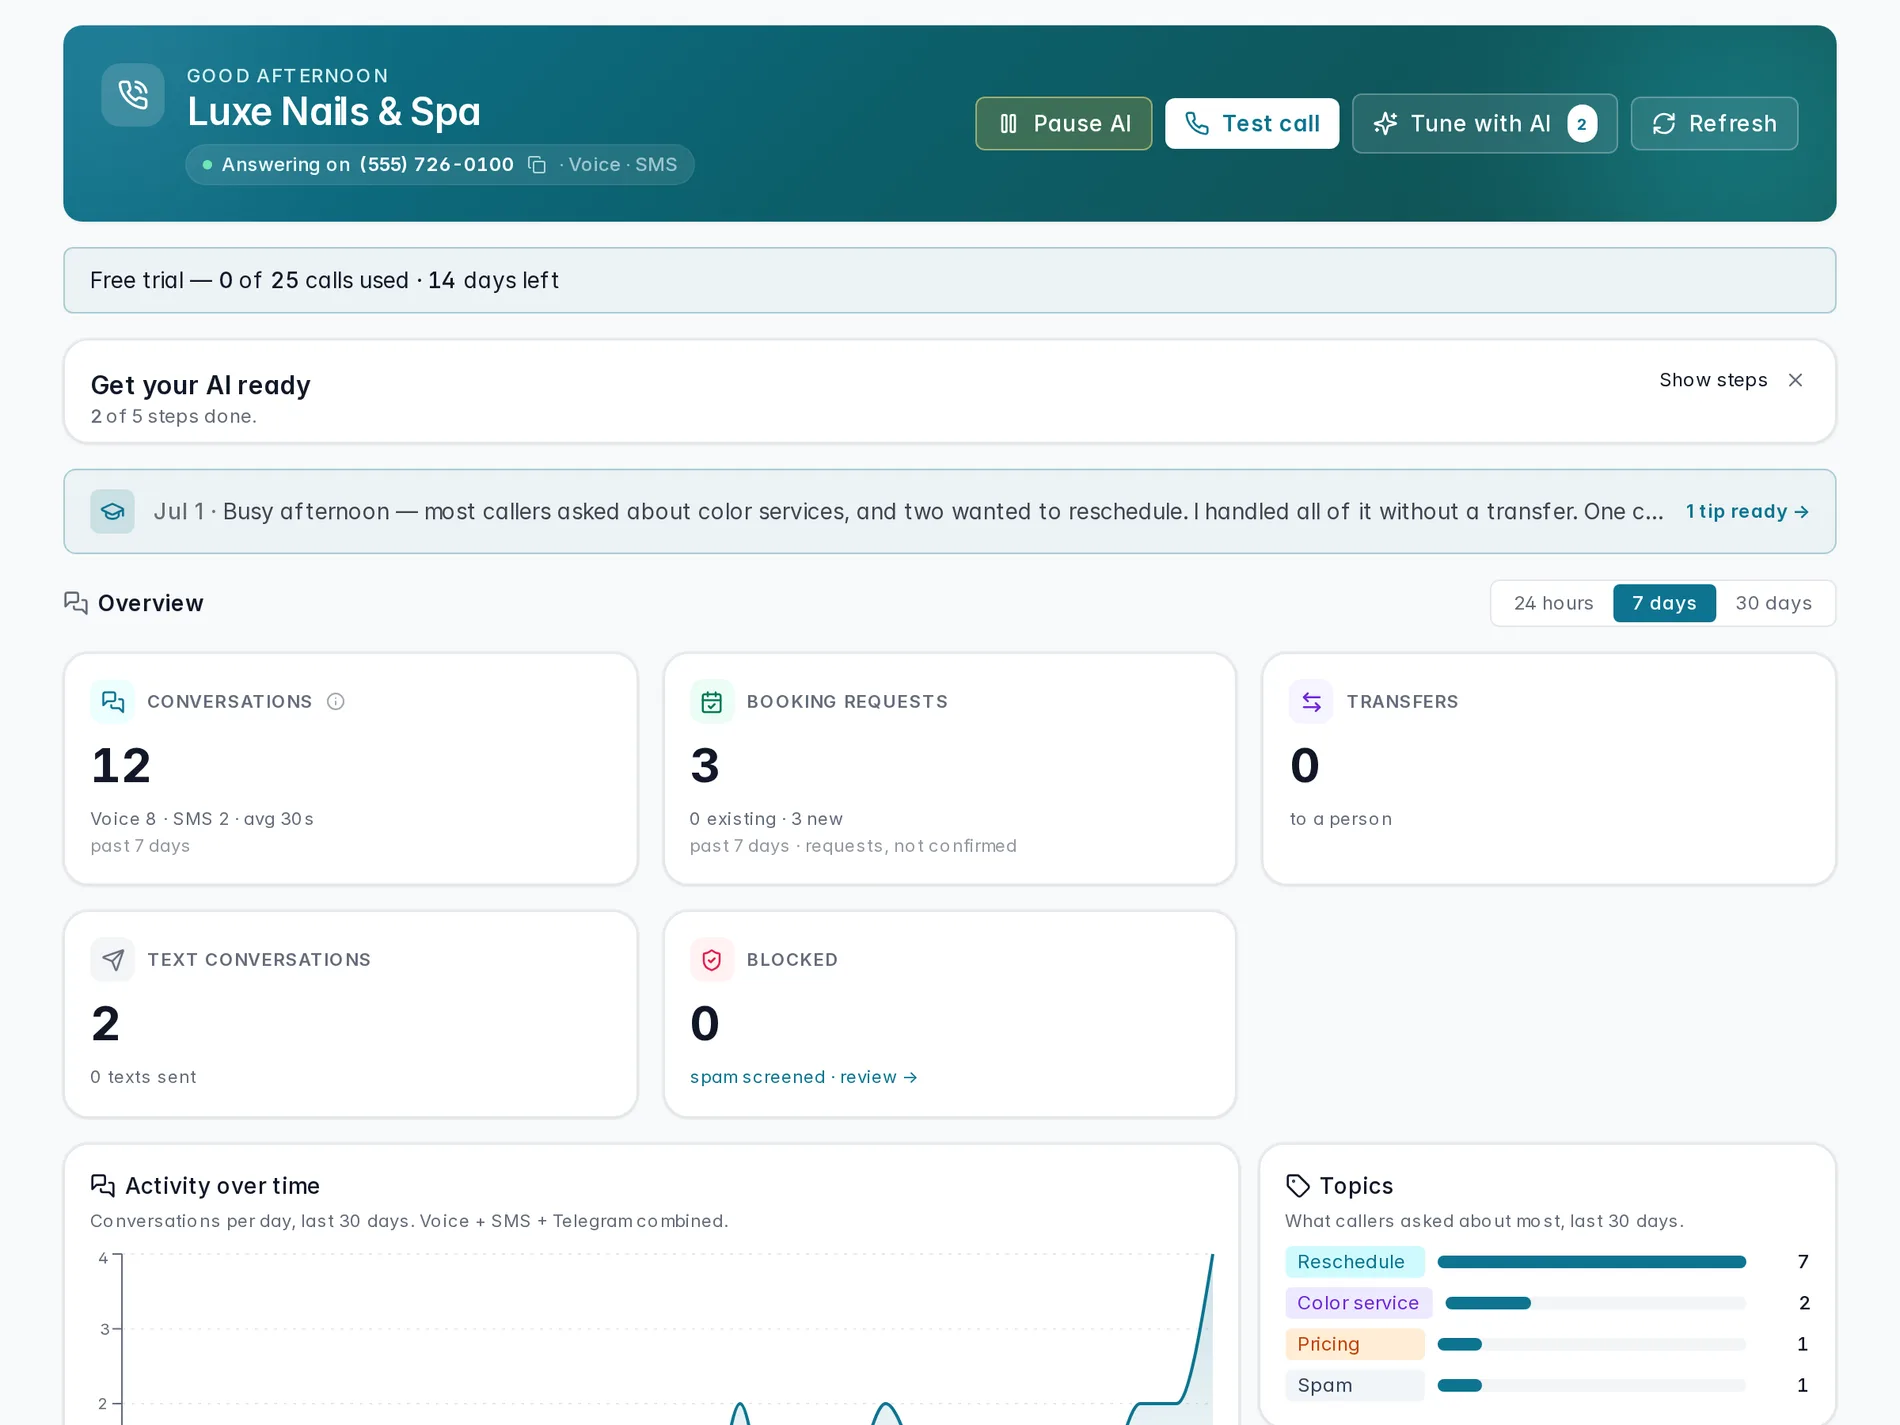This screenshot has width=1900, height=1425.
Task: Select the 30 days range
Action: point(1773,603)
